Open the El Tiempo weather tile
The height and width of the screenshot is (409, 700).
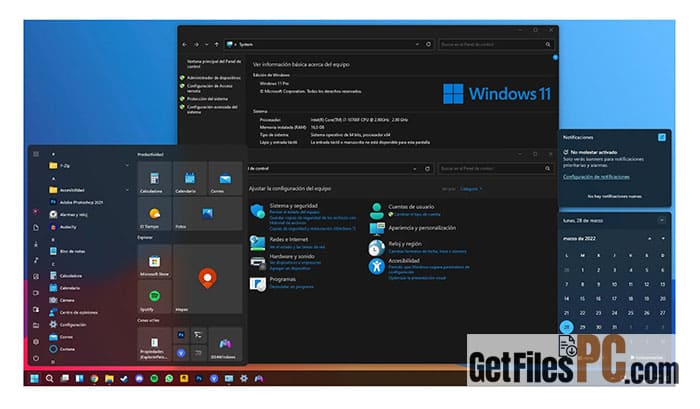[154, 214]
